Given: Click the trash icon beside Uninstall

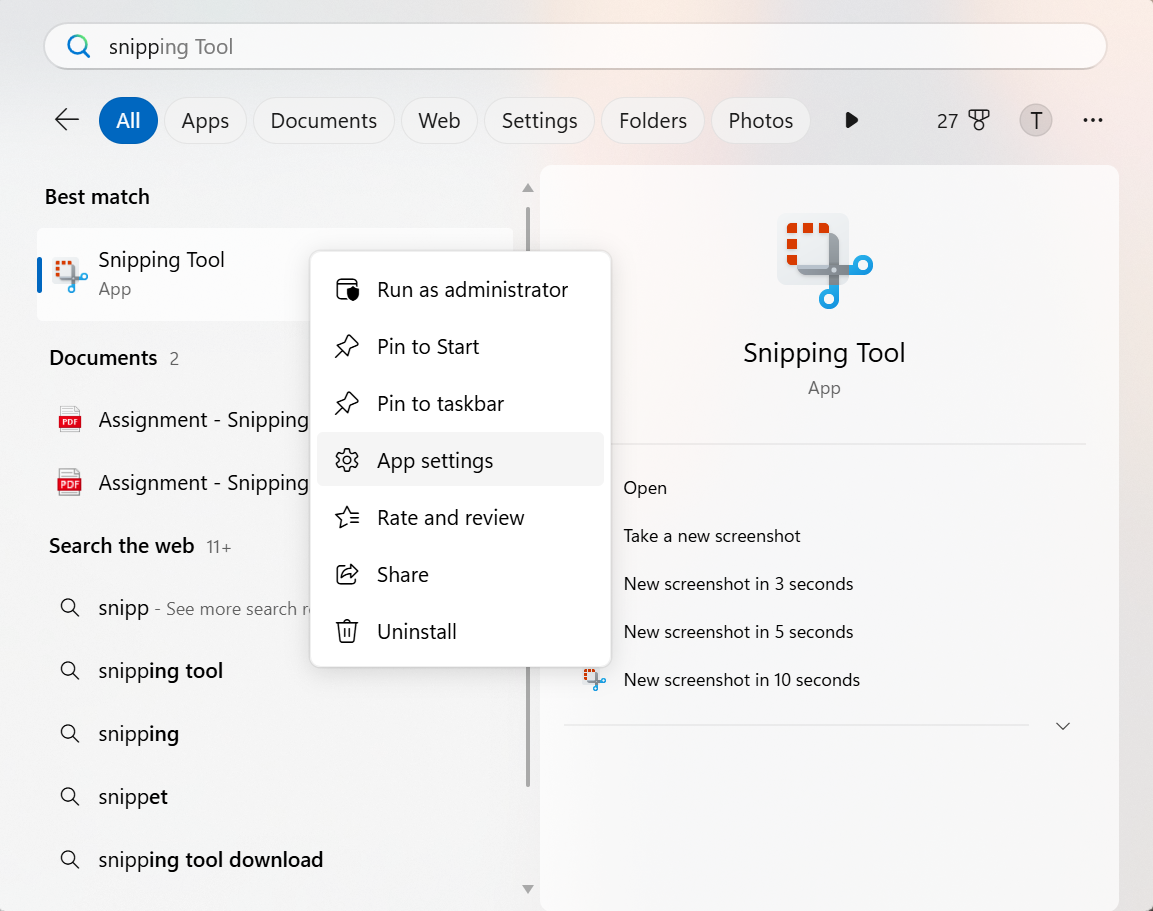Looking at the screenshot, I should (x=347, y=632).
